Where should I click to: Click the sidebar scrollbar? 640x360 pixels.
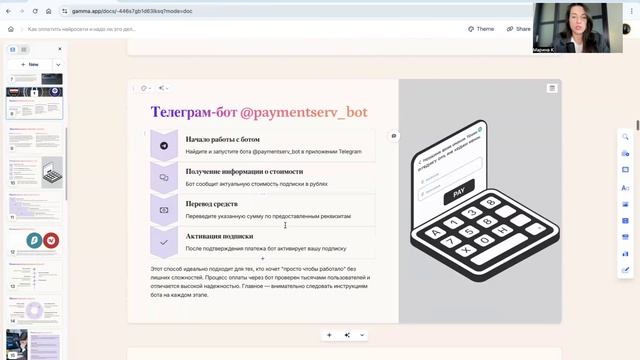(66, 164)
